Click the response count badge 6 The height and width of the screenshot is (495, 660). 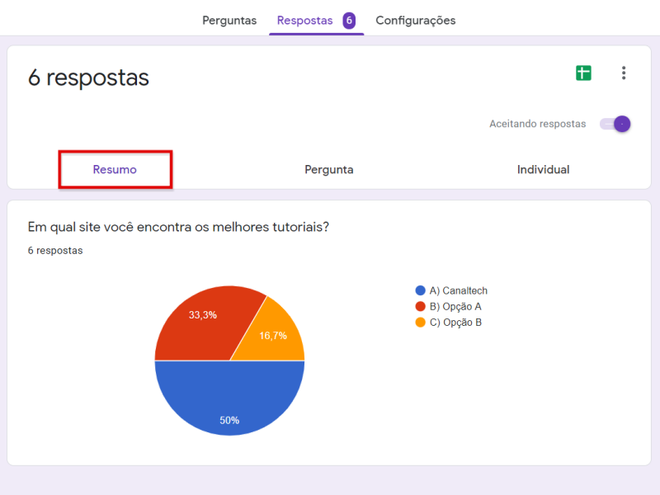click(349, 20)
